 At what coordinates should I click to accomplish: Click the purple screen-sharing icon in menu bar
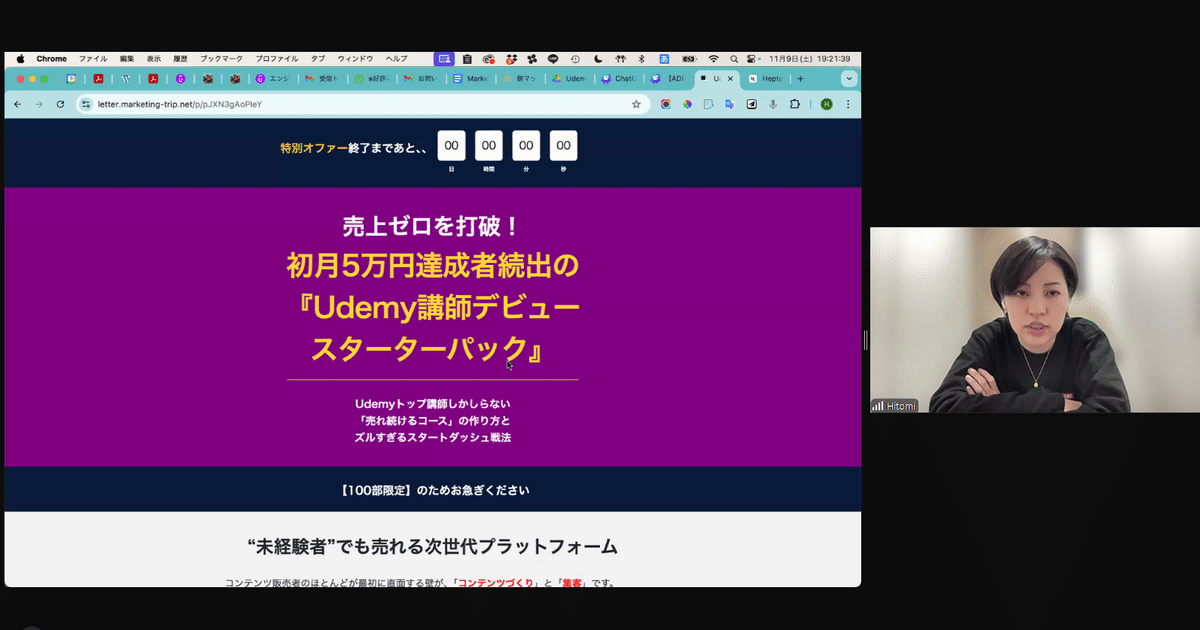click(444, 59)
